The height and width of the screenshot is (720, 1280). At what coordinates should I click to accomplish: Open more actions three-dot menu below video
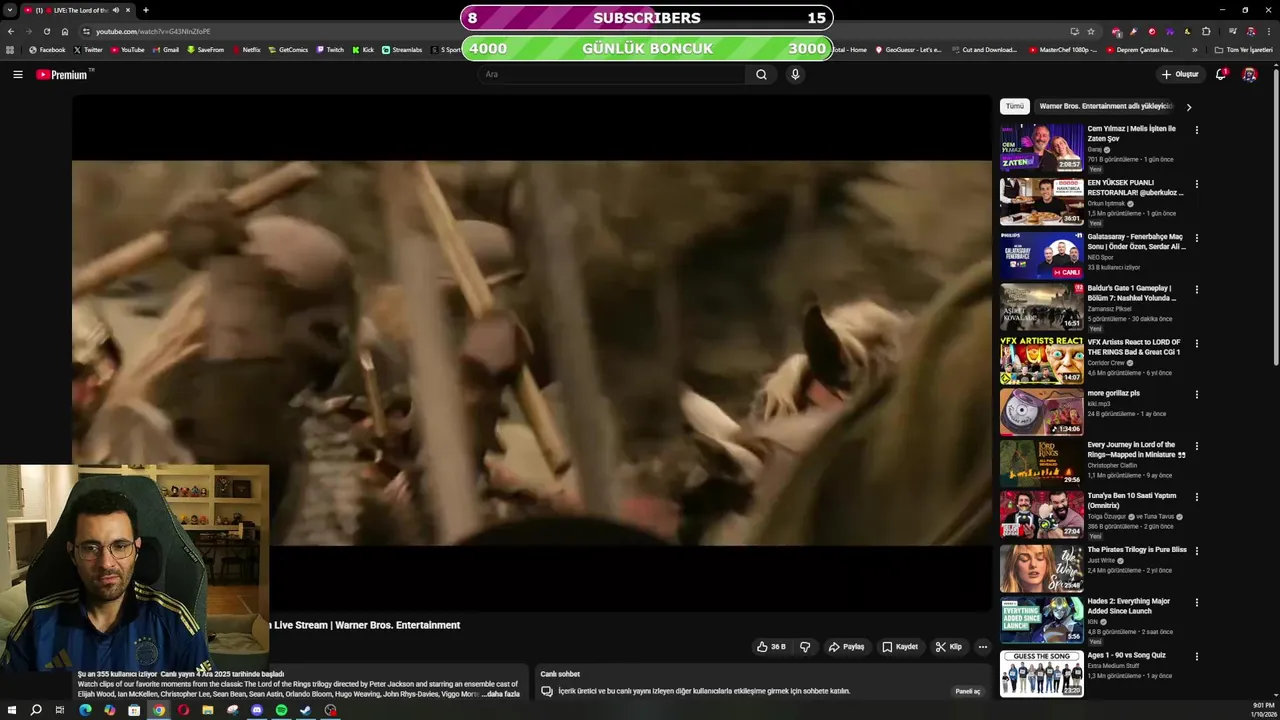pos(982,647)
